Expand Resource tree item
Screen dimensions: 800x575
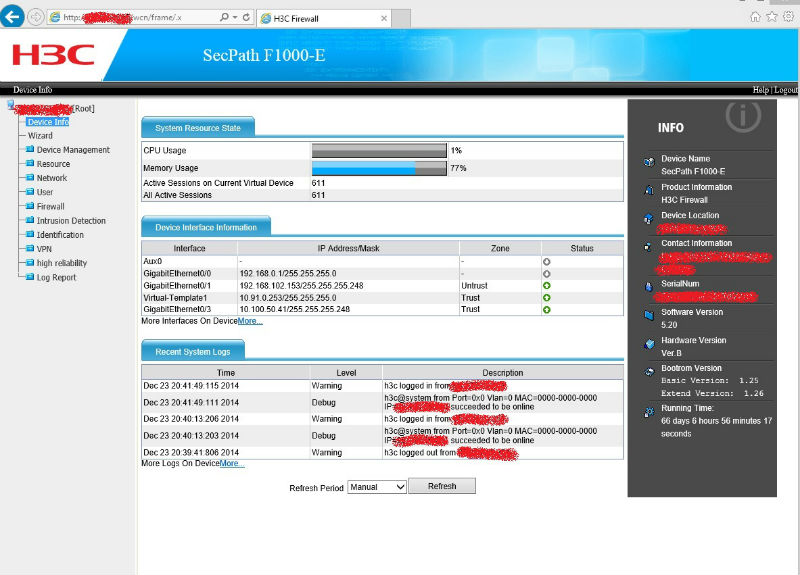[53, 164]
